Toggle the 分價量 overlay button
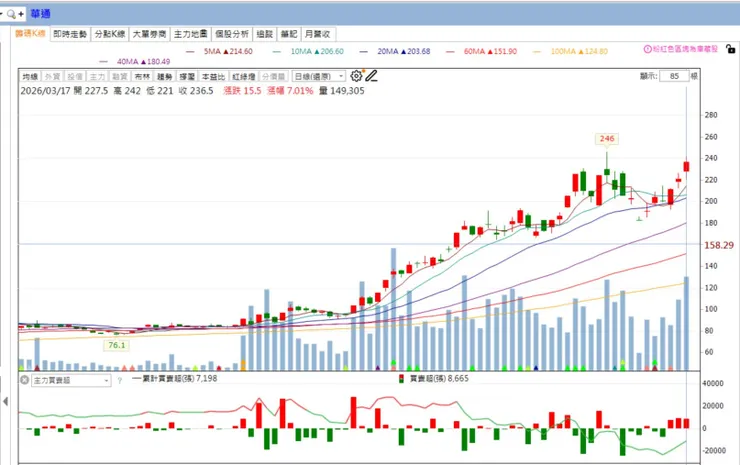This screenshot has height=465, width=740. click(x=273, y=76)
